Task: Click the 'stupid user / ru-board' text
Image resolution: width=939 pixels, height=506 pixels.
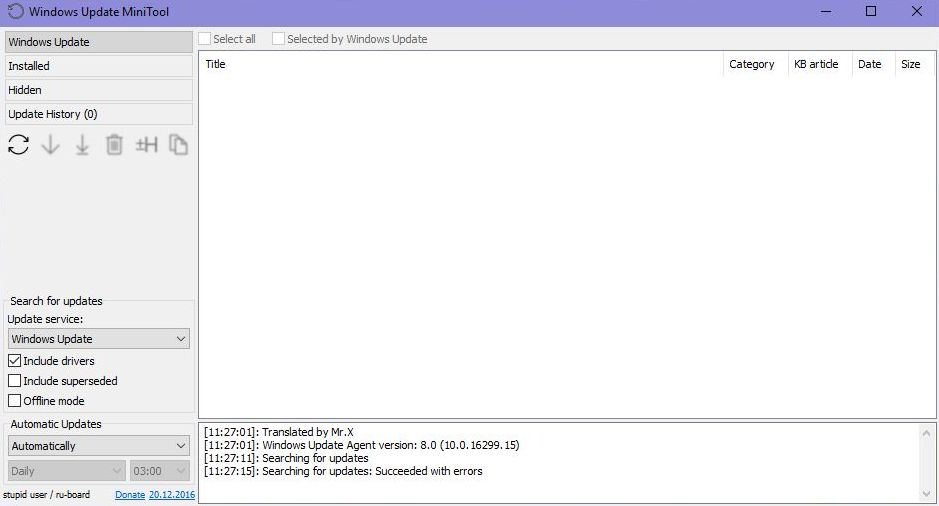Action: click(x=47, y=495)
